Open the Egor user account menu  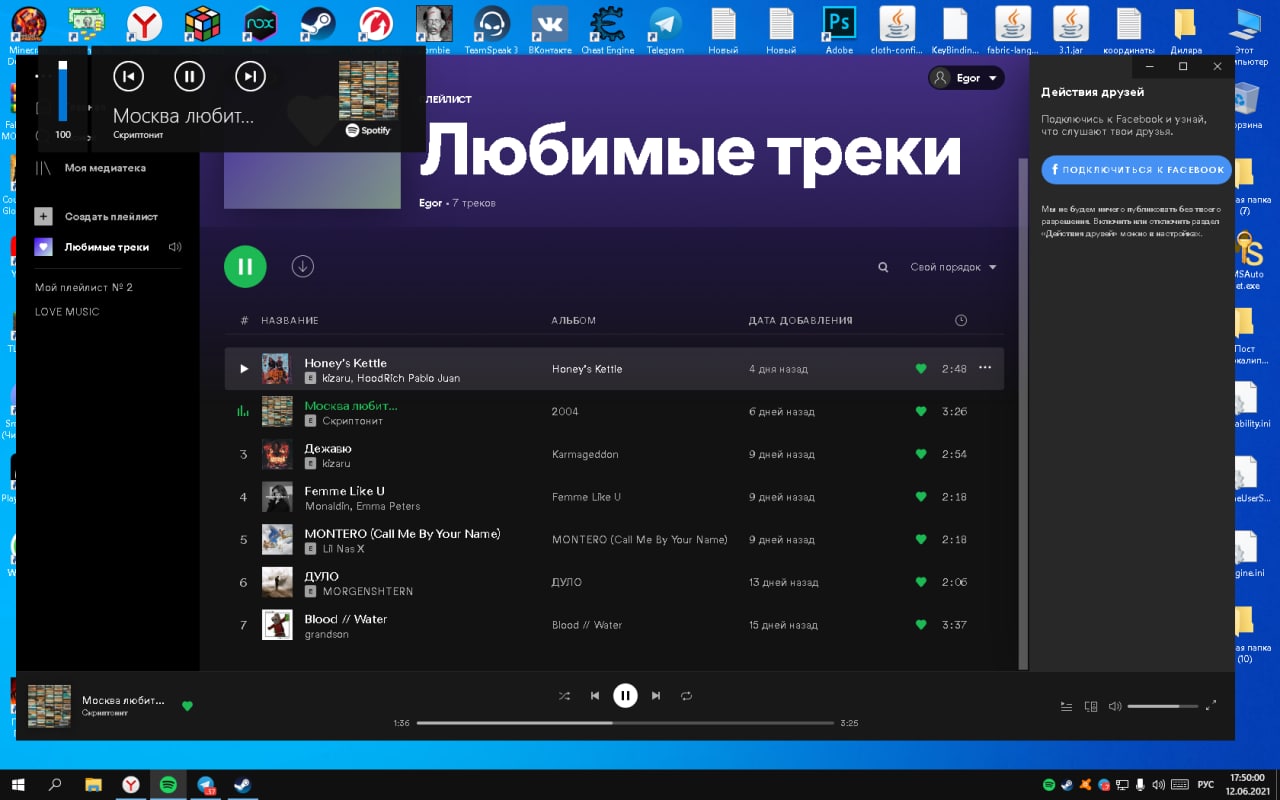(966, 78)
